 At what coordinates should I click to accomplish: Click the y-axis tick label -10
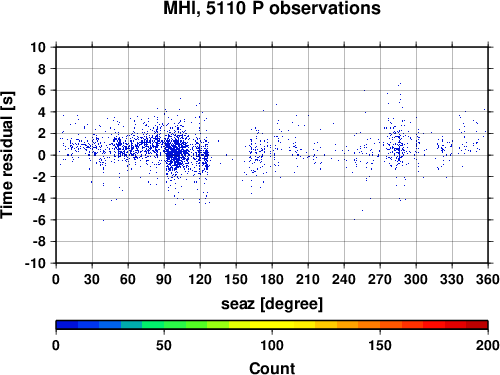click(x=36, y=263)
